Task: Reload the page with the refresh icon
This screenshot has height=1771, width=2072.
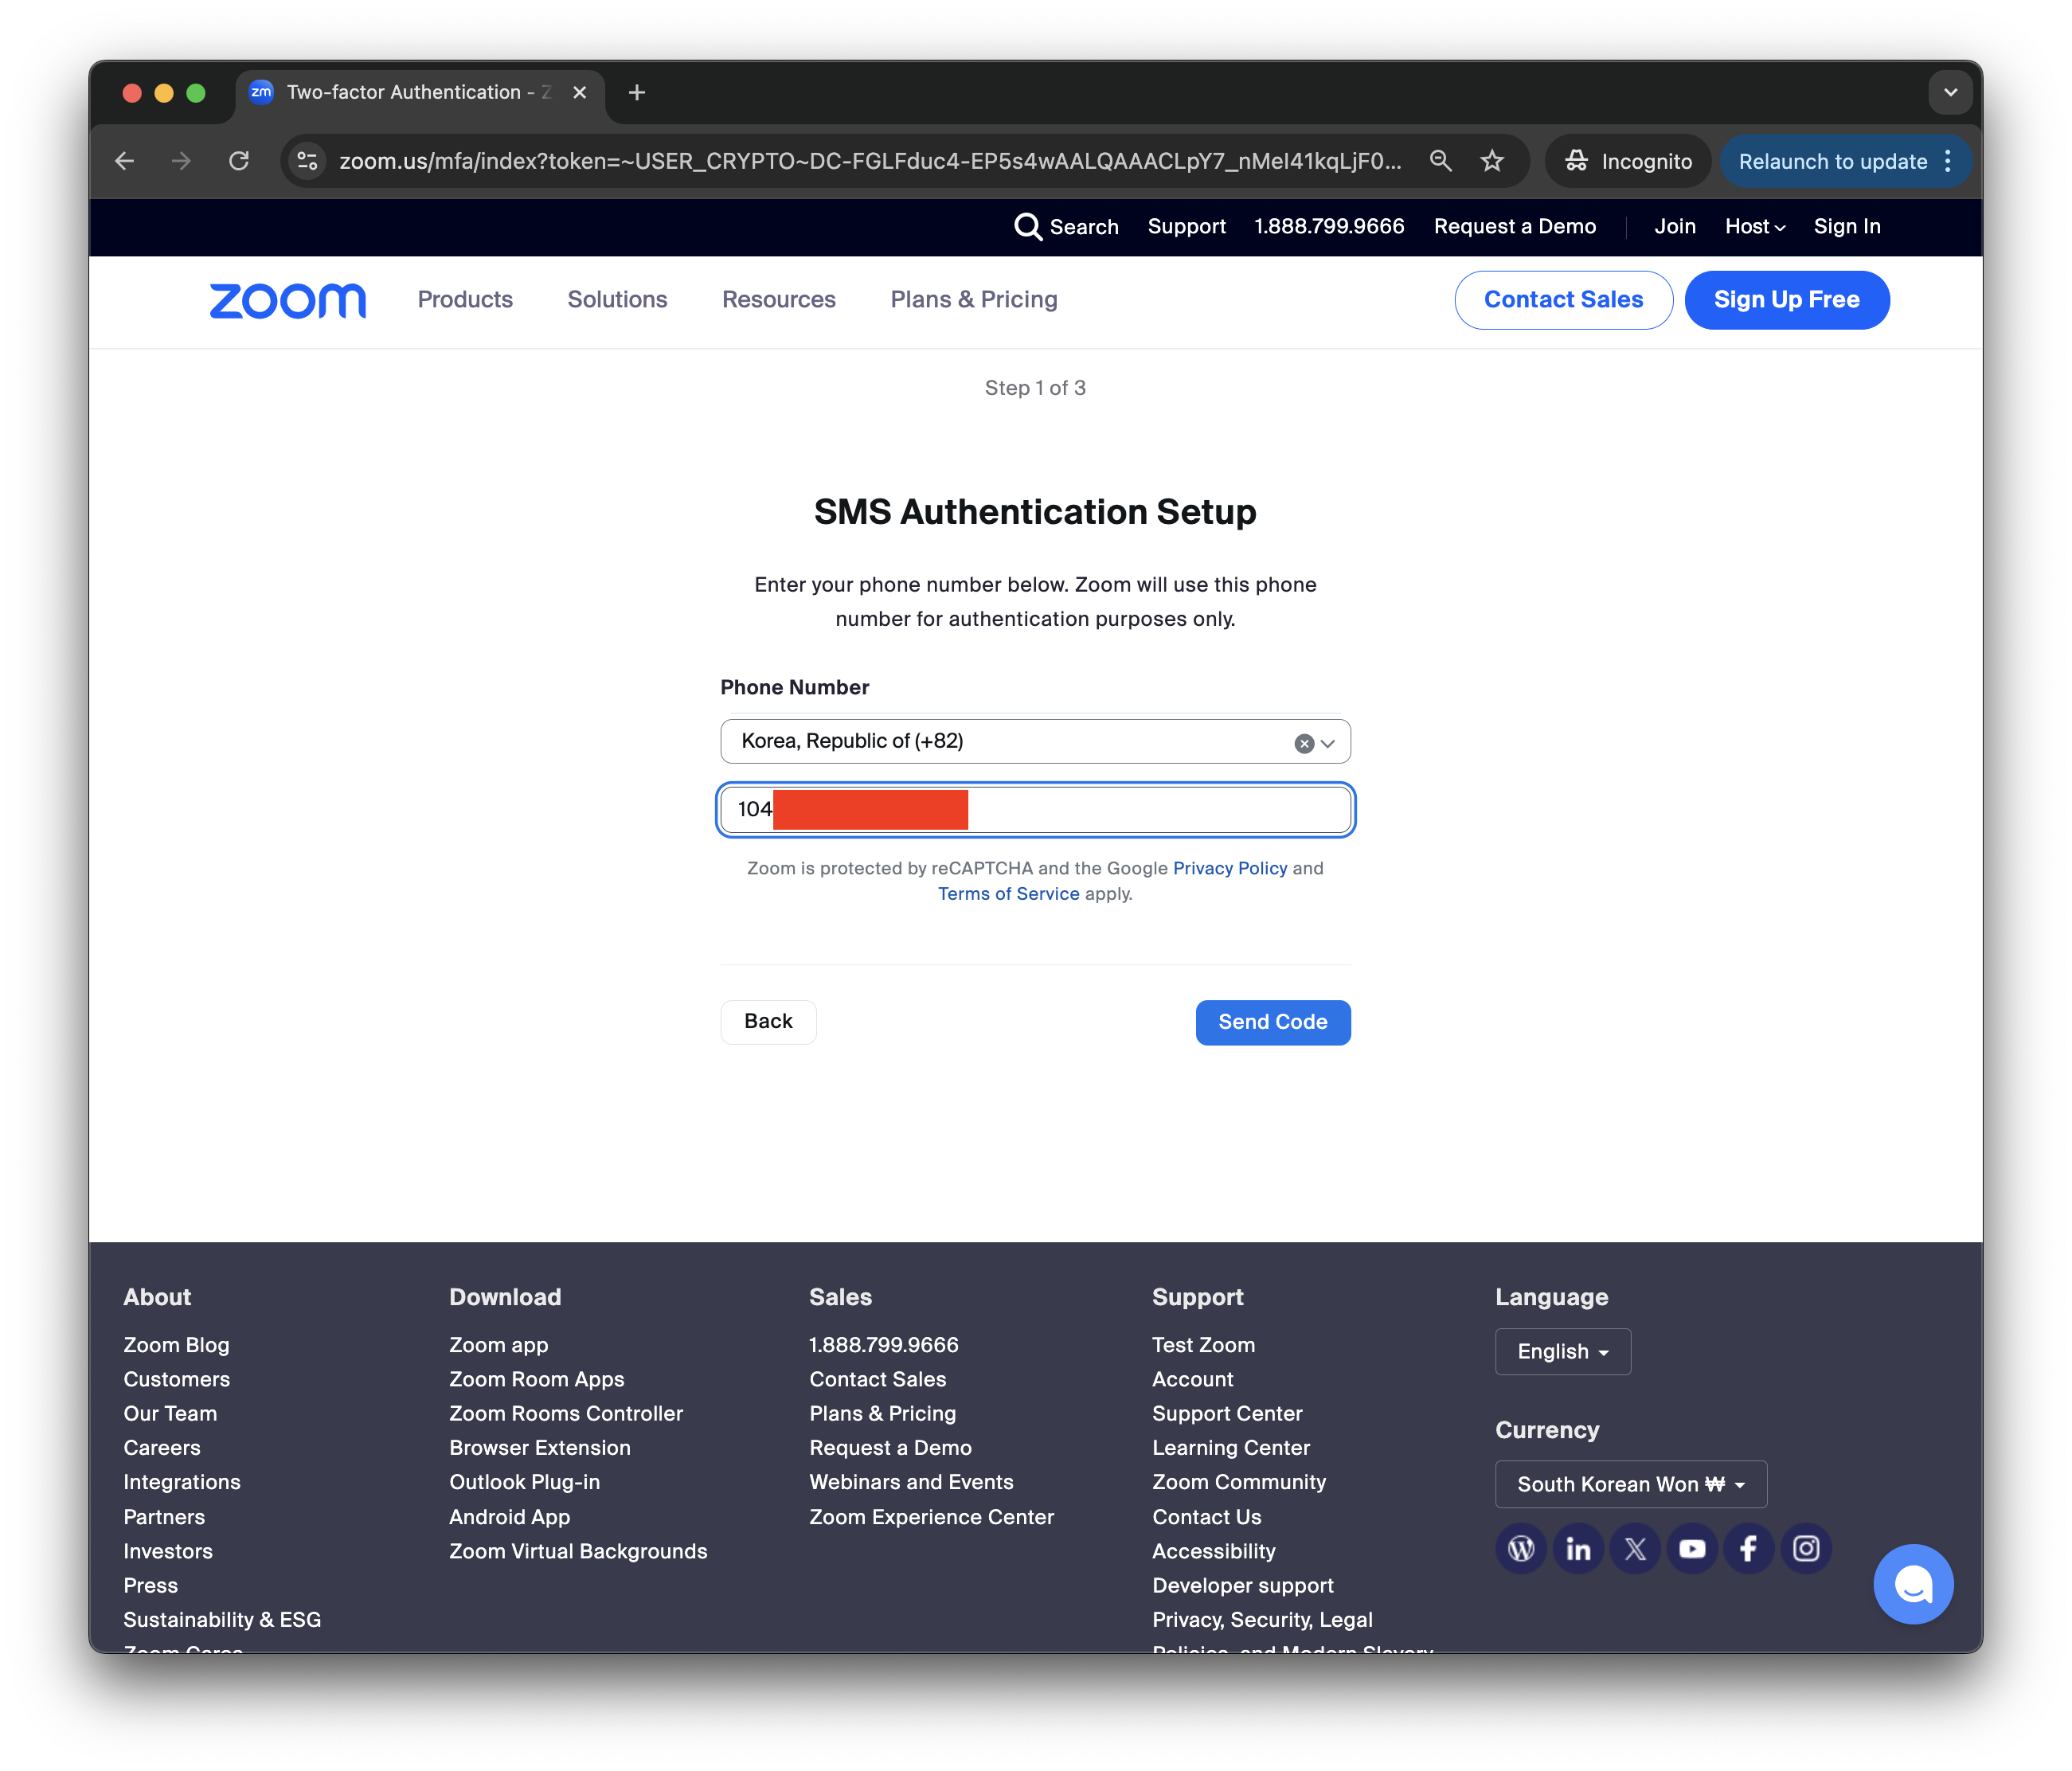Action: point(239,161)
